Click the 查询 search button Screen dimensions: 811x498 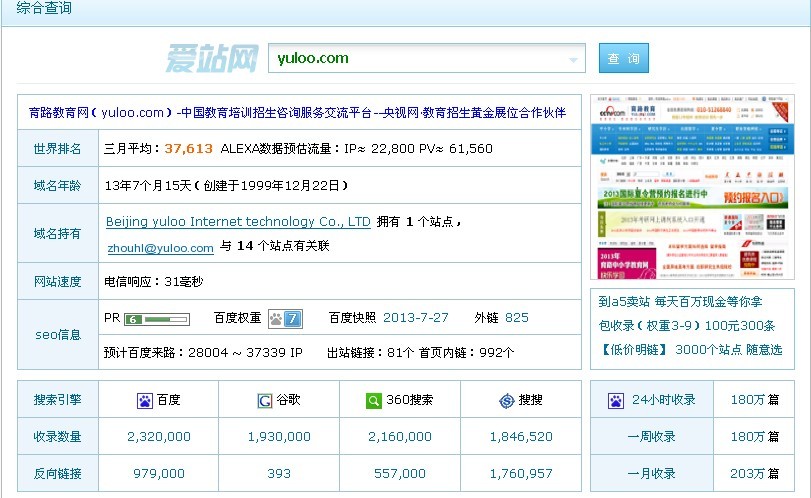[624, 58]
